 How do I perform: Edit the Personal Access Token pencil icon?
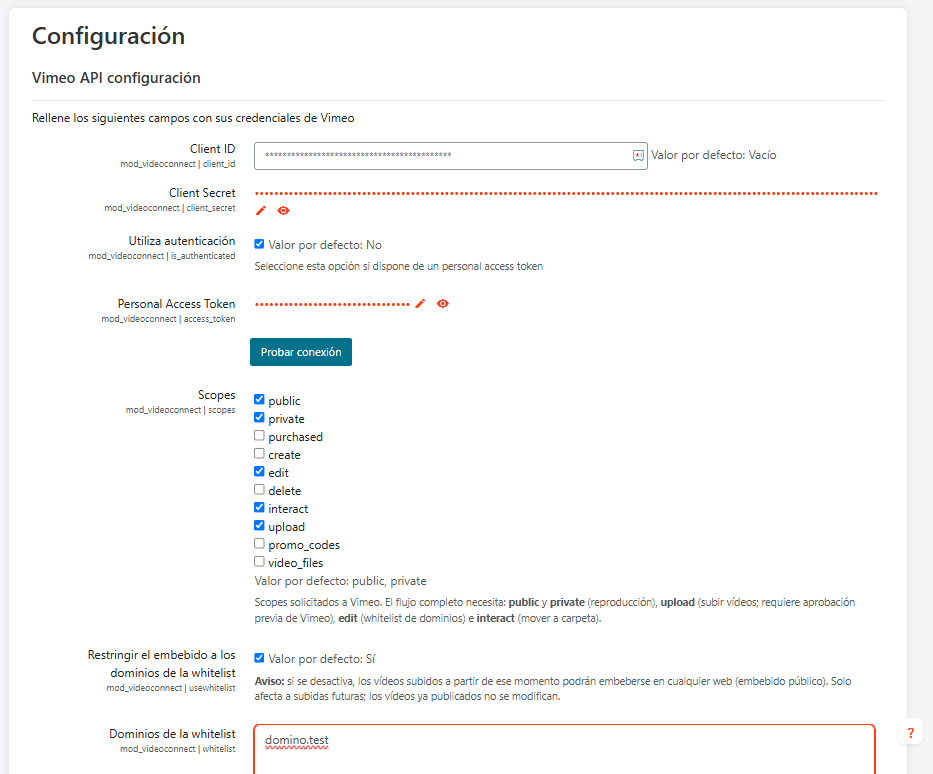(420, 303)
